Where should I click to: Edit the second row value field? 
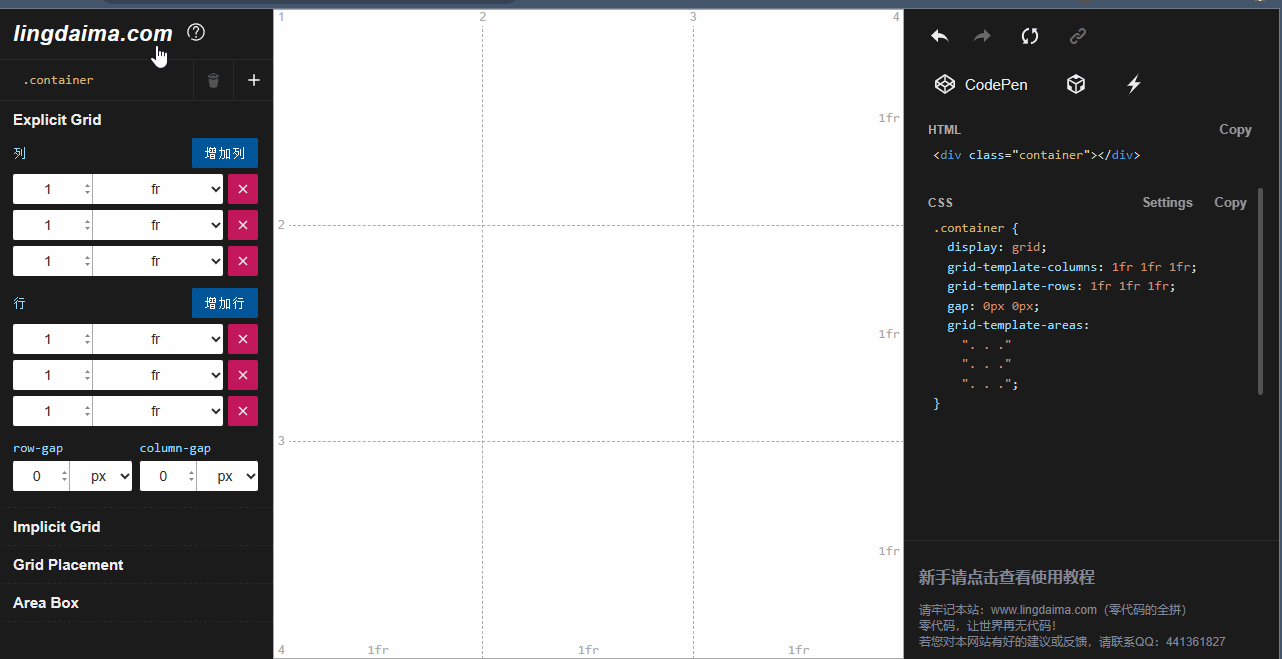pos(53,375)
